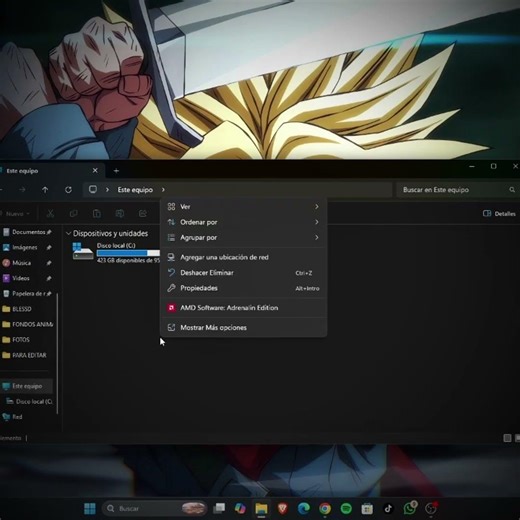This screenshot has height=520, width=520.
Task: Click the sidebar vertical scrollbar
Action: 57,353
